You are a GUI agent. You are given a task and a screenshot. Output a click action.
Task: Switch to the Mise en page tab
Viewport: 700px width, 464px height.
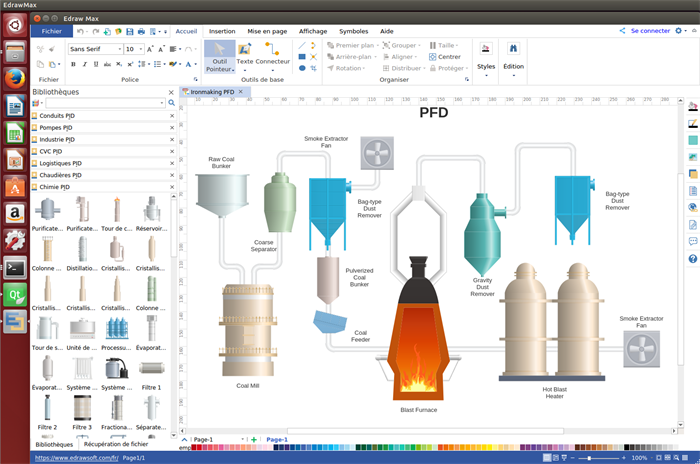point(267,31)
